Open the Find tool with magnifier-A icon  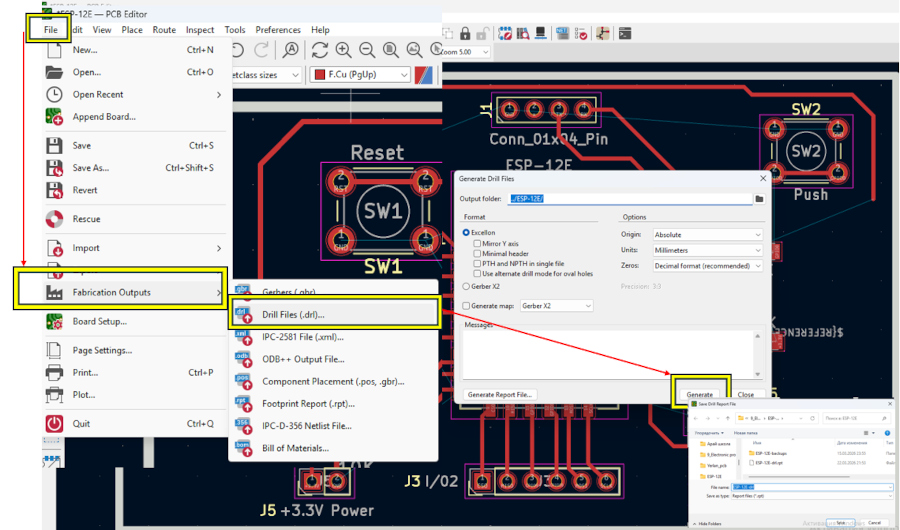[x=290, y=51]
